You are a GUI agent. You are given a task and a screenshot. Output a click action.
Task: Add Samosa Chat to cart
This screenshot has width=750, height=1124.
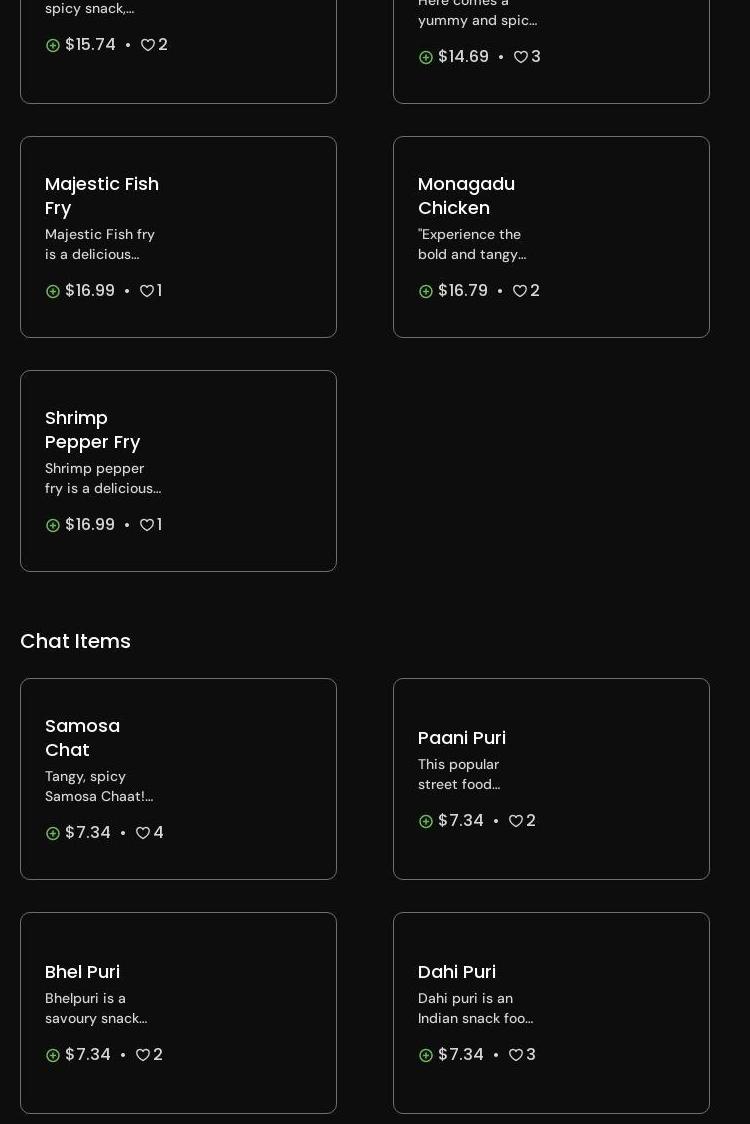tap(53, 833)
